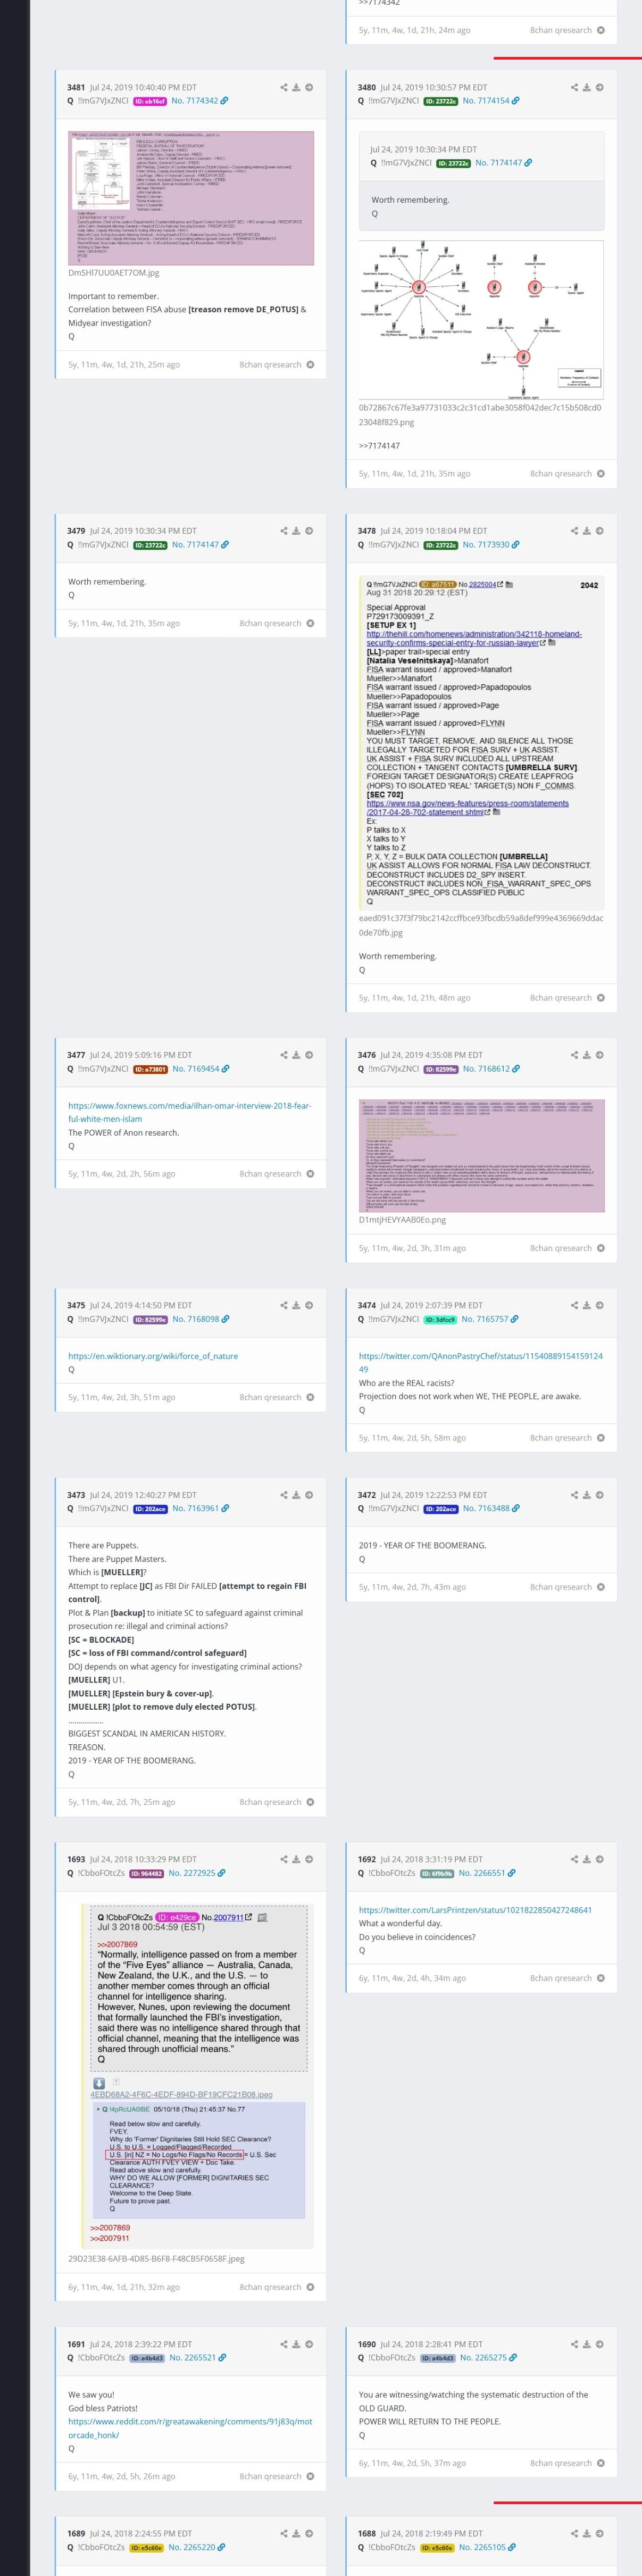Open the LarsPrintzen twitter status link

[475, 1910]
